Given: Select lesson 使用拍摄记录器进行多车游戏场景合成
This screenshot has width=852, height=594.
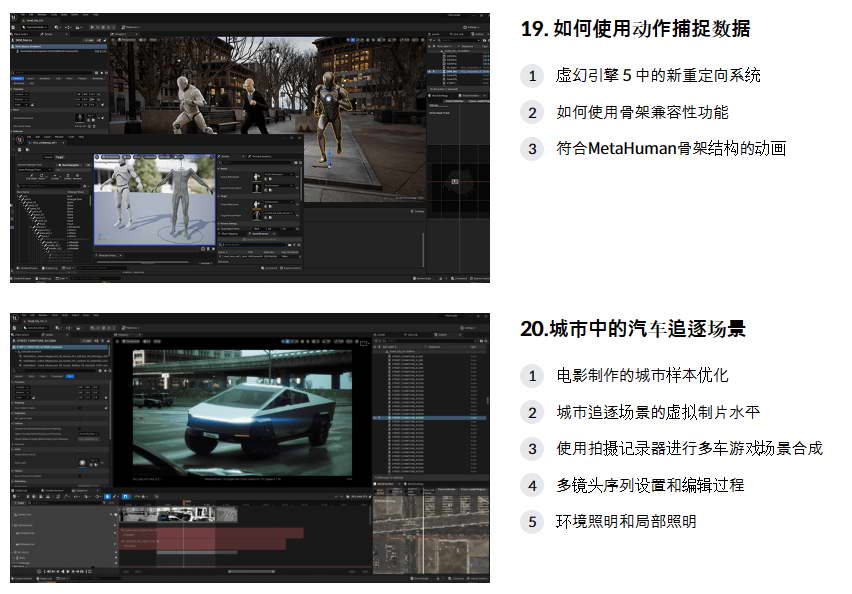Looking at the screenshot, I should tap(690, 448).
